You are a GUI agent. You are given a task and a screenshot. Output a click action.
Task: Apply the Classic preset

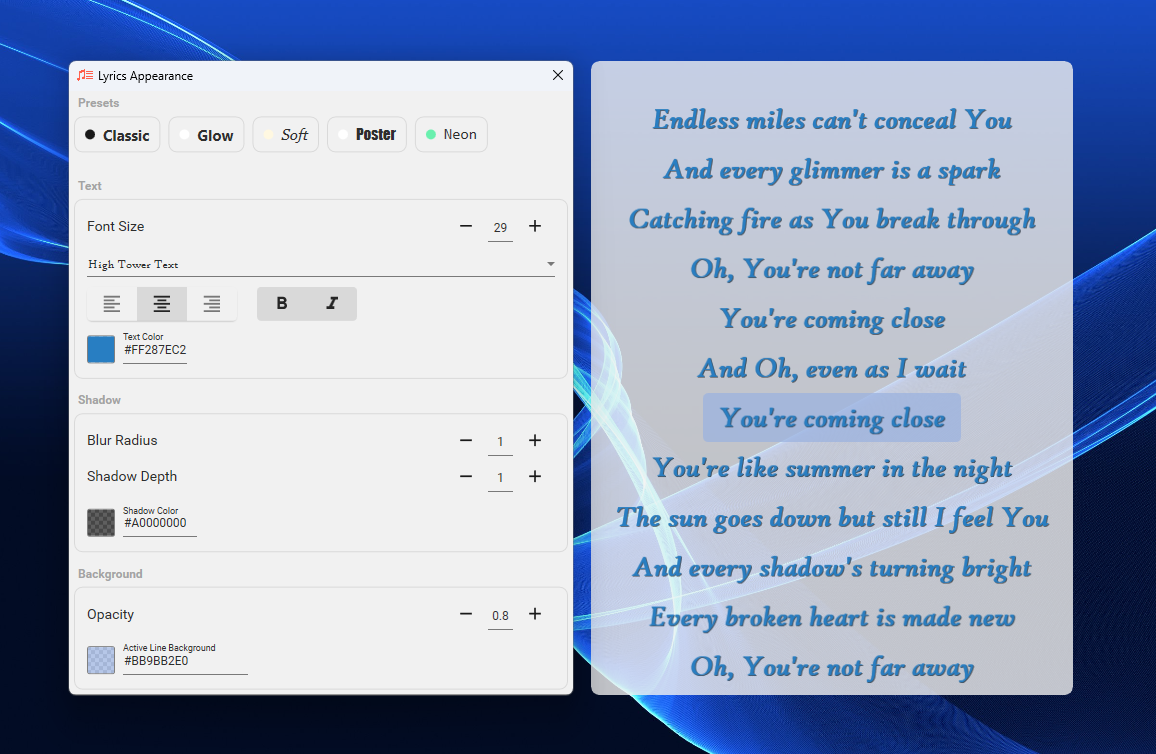(117, 135)
